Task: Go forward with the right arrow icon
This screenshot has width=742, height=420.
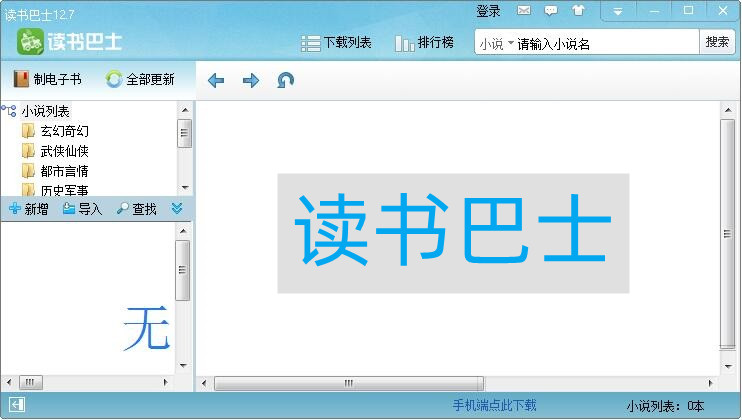Action: coord(251,80)
